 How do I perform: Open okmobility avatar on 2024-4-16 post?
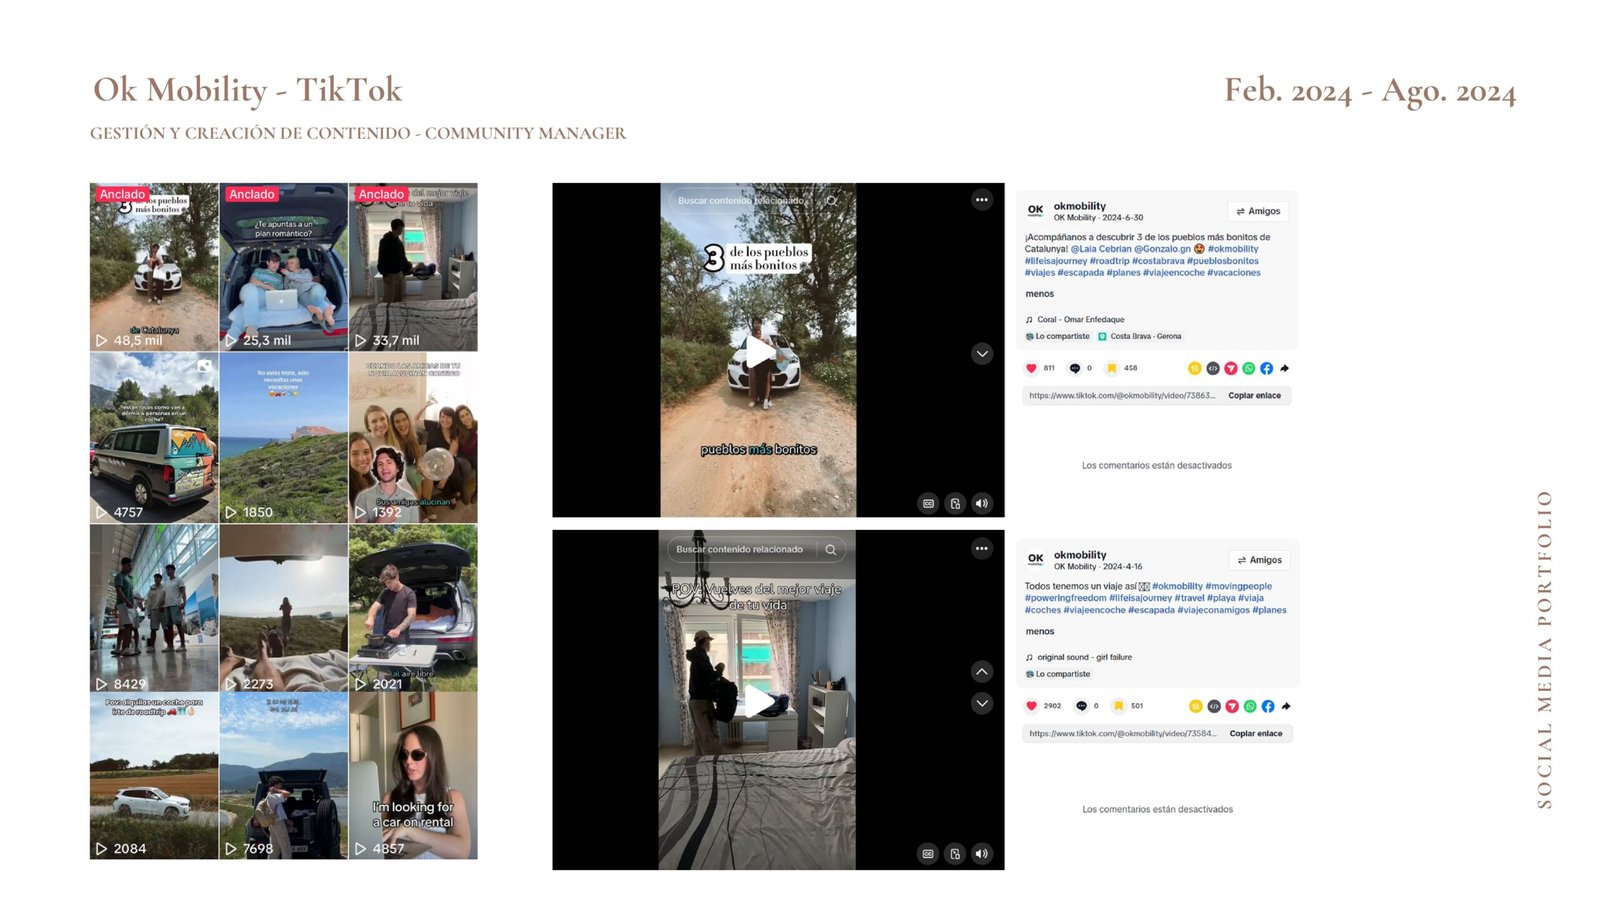[1035, 559]
